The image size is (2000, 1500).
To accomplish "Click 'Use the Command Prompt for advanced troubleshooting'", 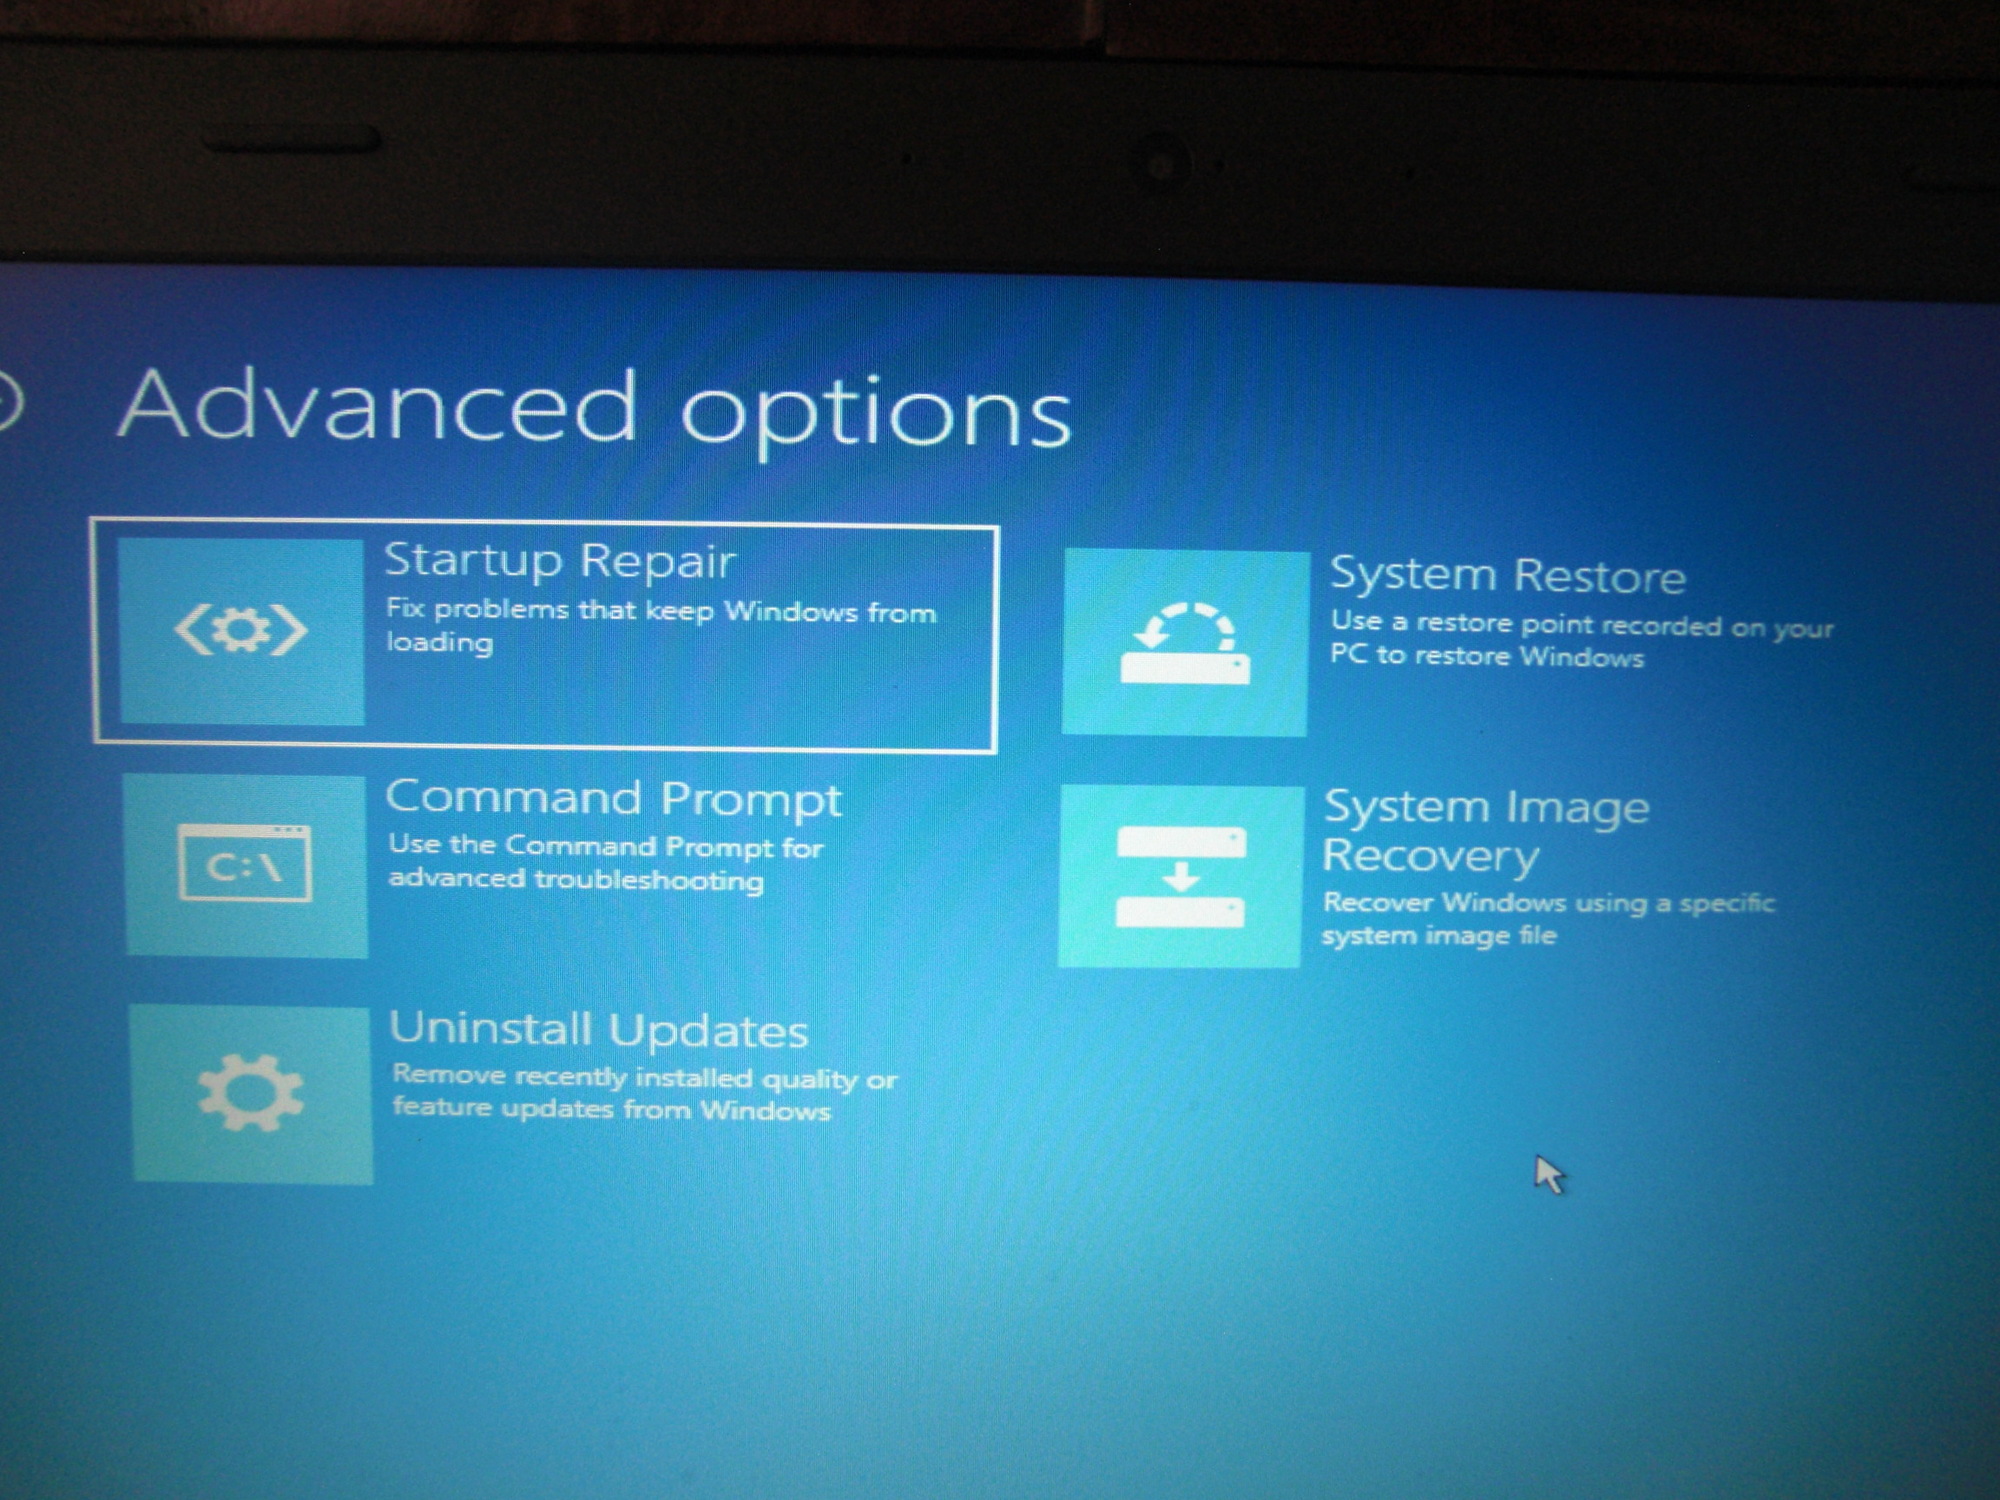I will (606, 862).
